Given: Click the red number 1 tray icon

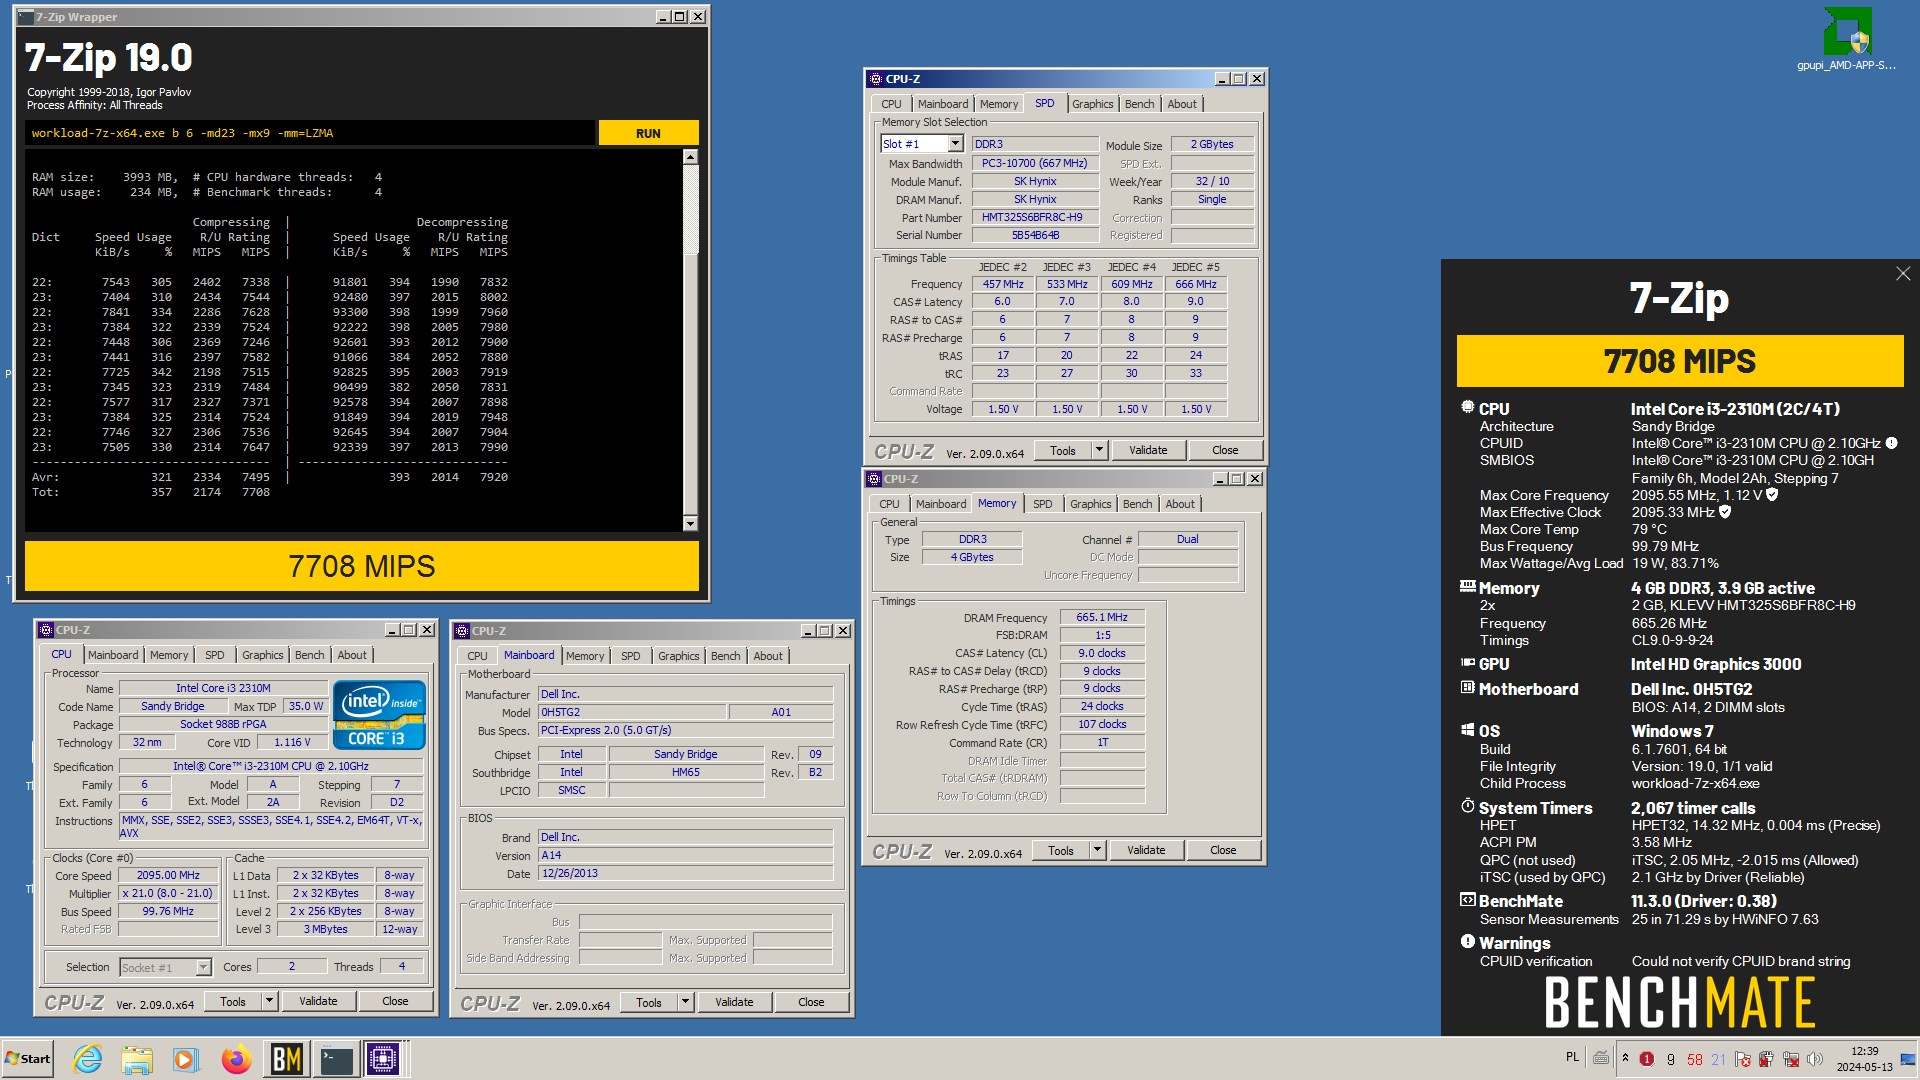Looking at the screenshot, I should [1646, 1059].
